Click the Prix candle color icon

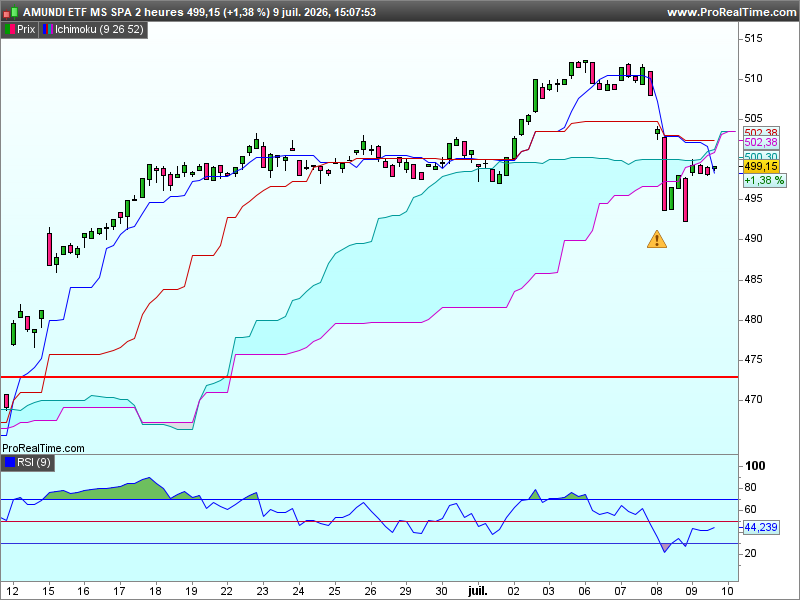(9, 30)
